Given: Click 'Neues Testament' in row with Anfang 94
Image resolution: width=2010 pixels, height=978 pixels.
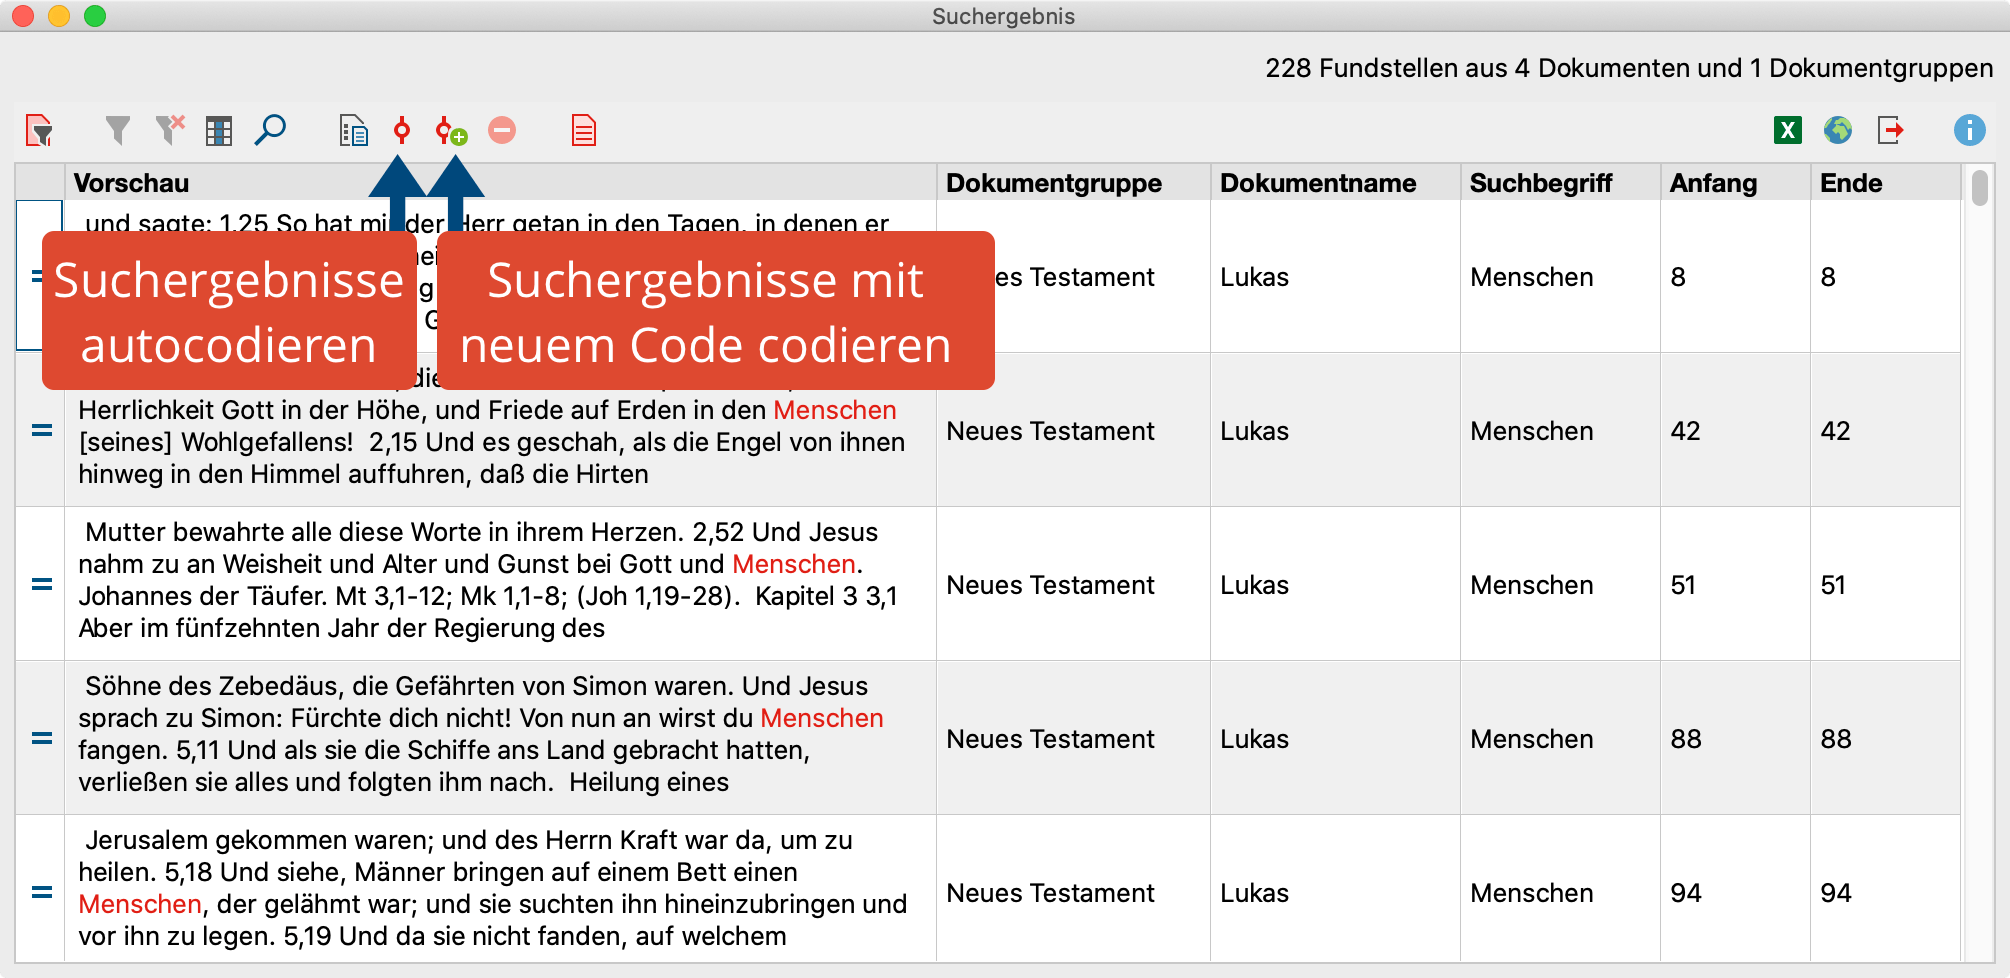Looking at the screenshot, I should coord(1050,893).
